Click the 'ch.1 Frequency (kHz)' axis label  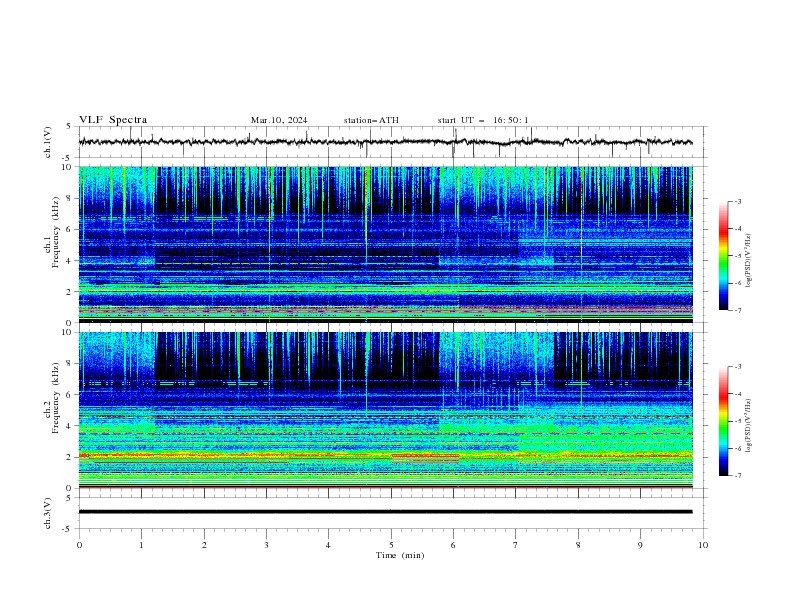click(x=52, y=231)
